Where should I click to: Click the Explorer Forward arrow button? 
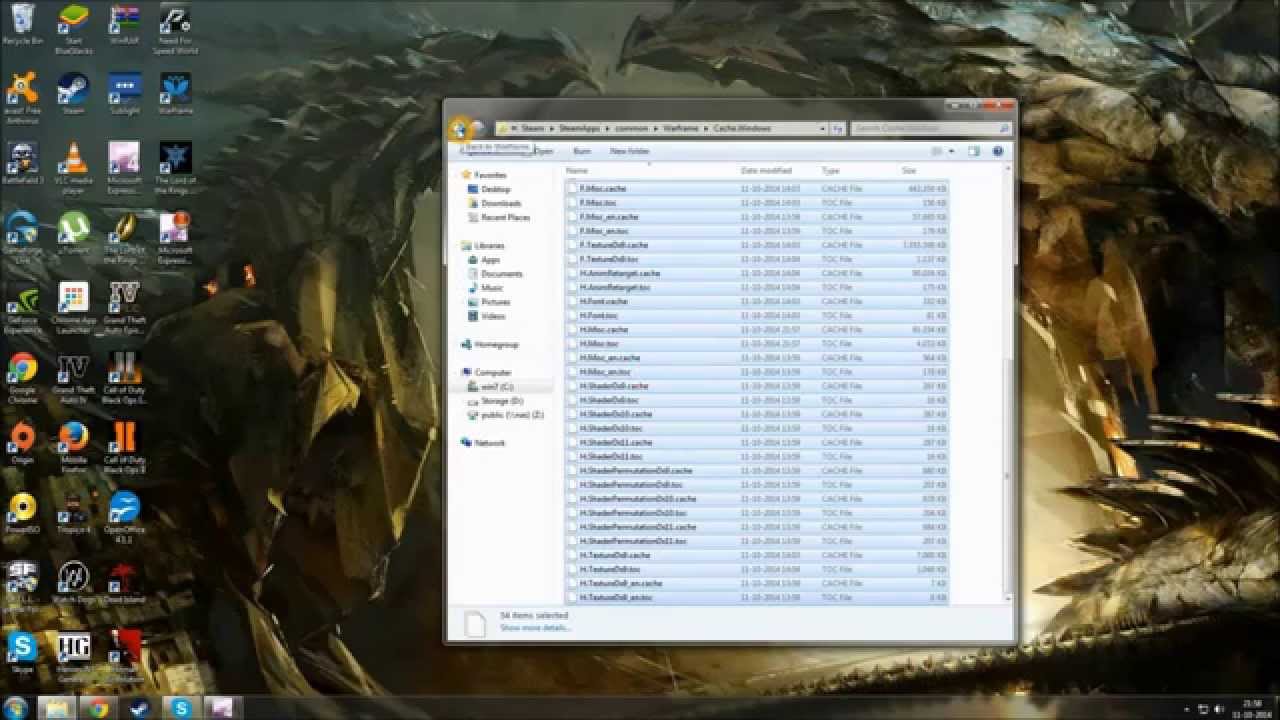(x=478, y=128)
